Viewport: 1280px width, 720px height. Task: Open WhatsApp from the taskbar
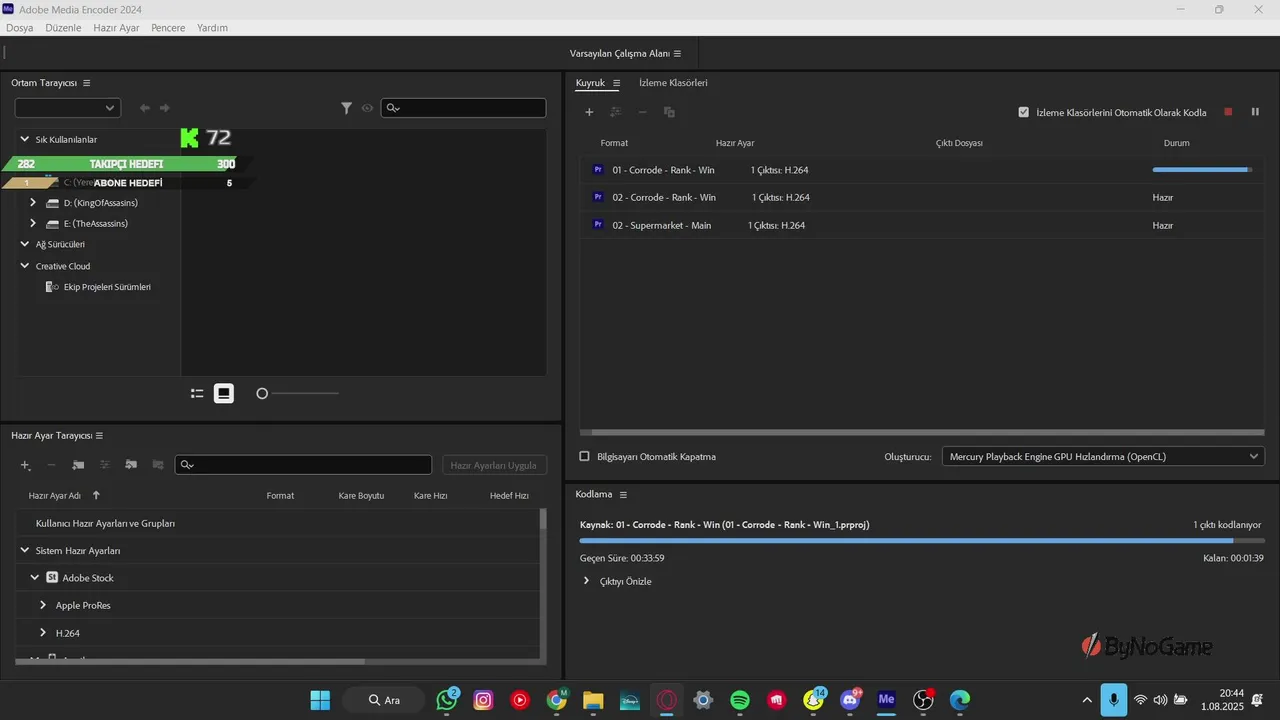446,700
